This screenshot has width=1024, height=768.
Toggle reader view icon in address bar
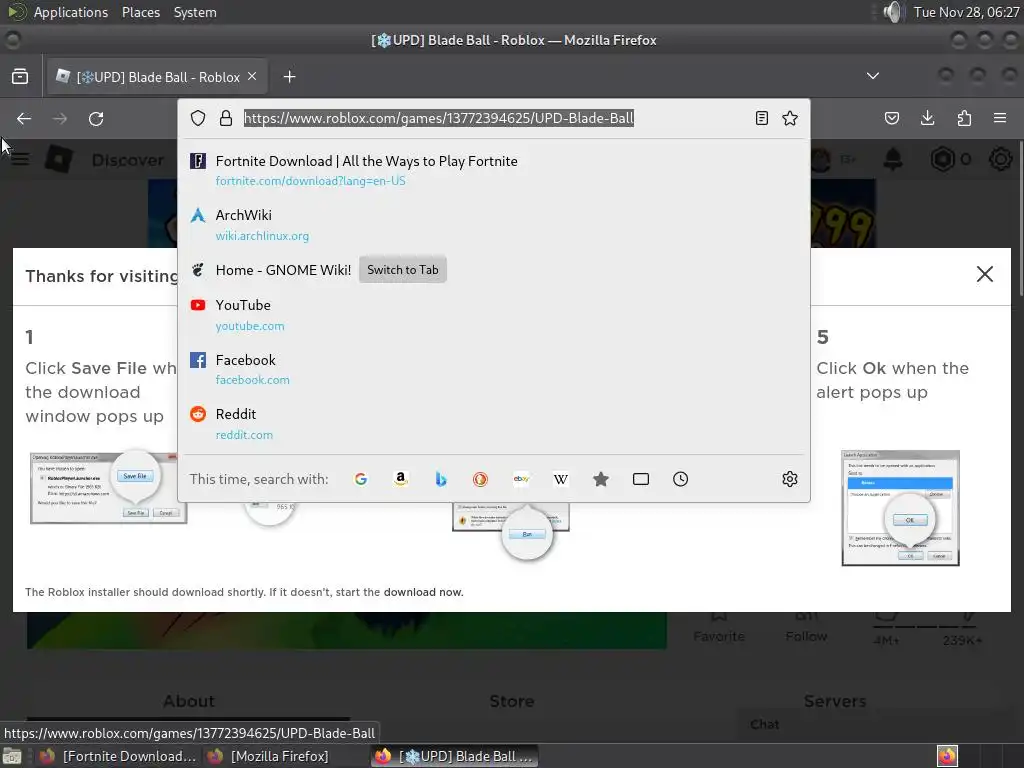(761, 118)
